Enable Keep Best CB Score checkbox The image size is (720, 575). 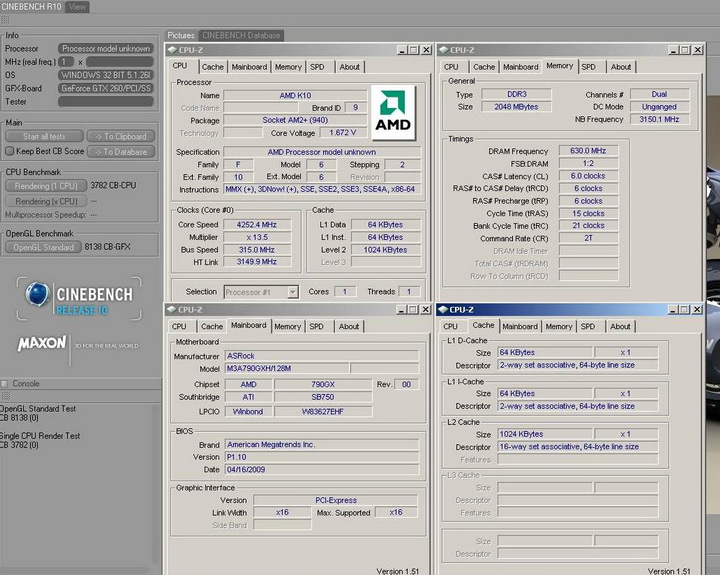10,151
